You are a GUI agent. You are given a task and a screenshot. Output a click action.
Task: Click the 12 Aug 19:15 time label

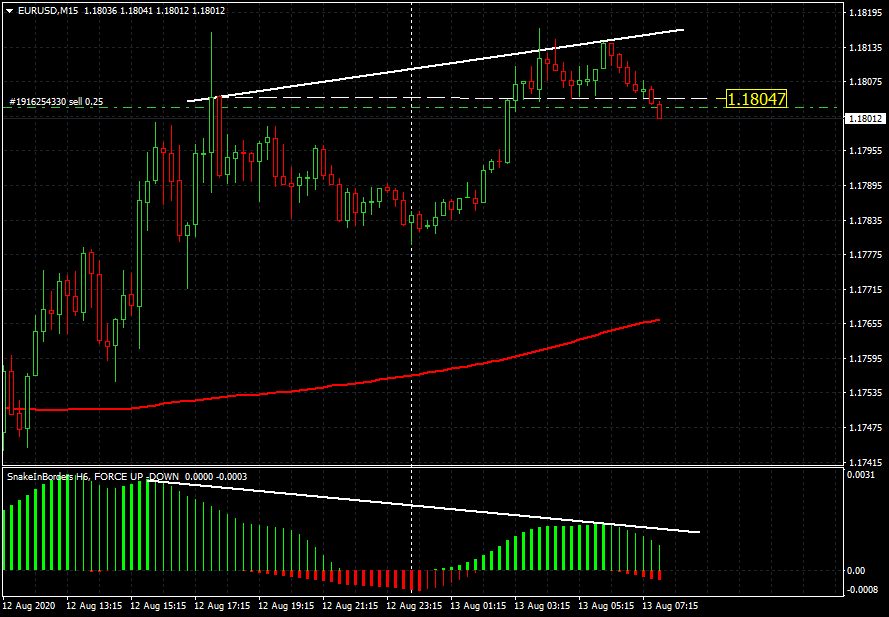click(286, 606)
